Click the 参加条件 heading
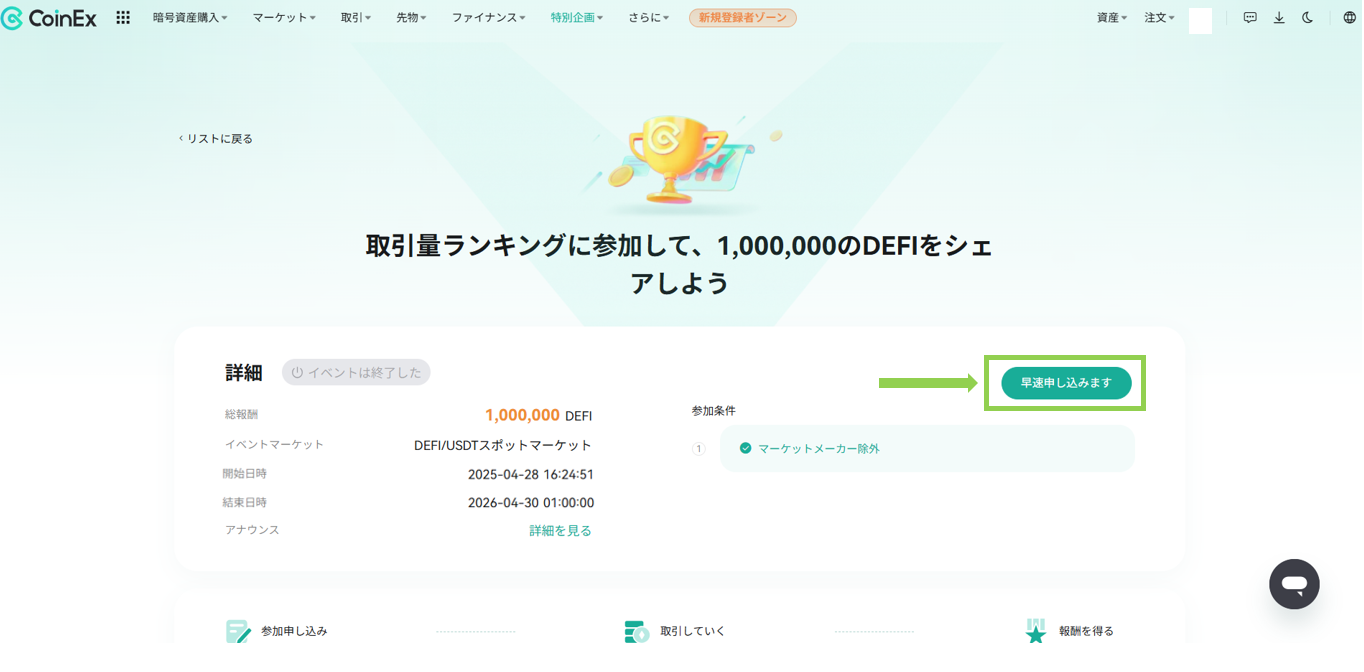 point(713,411)
